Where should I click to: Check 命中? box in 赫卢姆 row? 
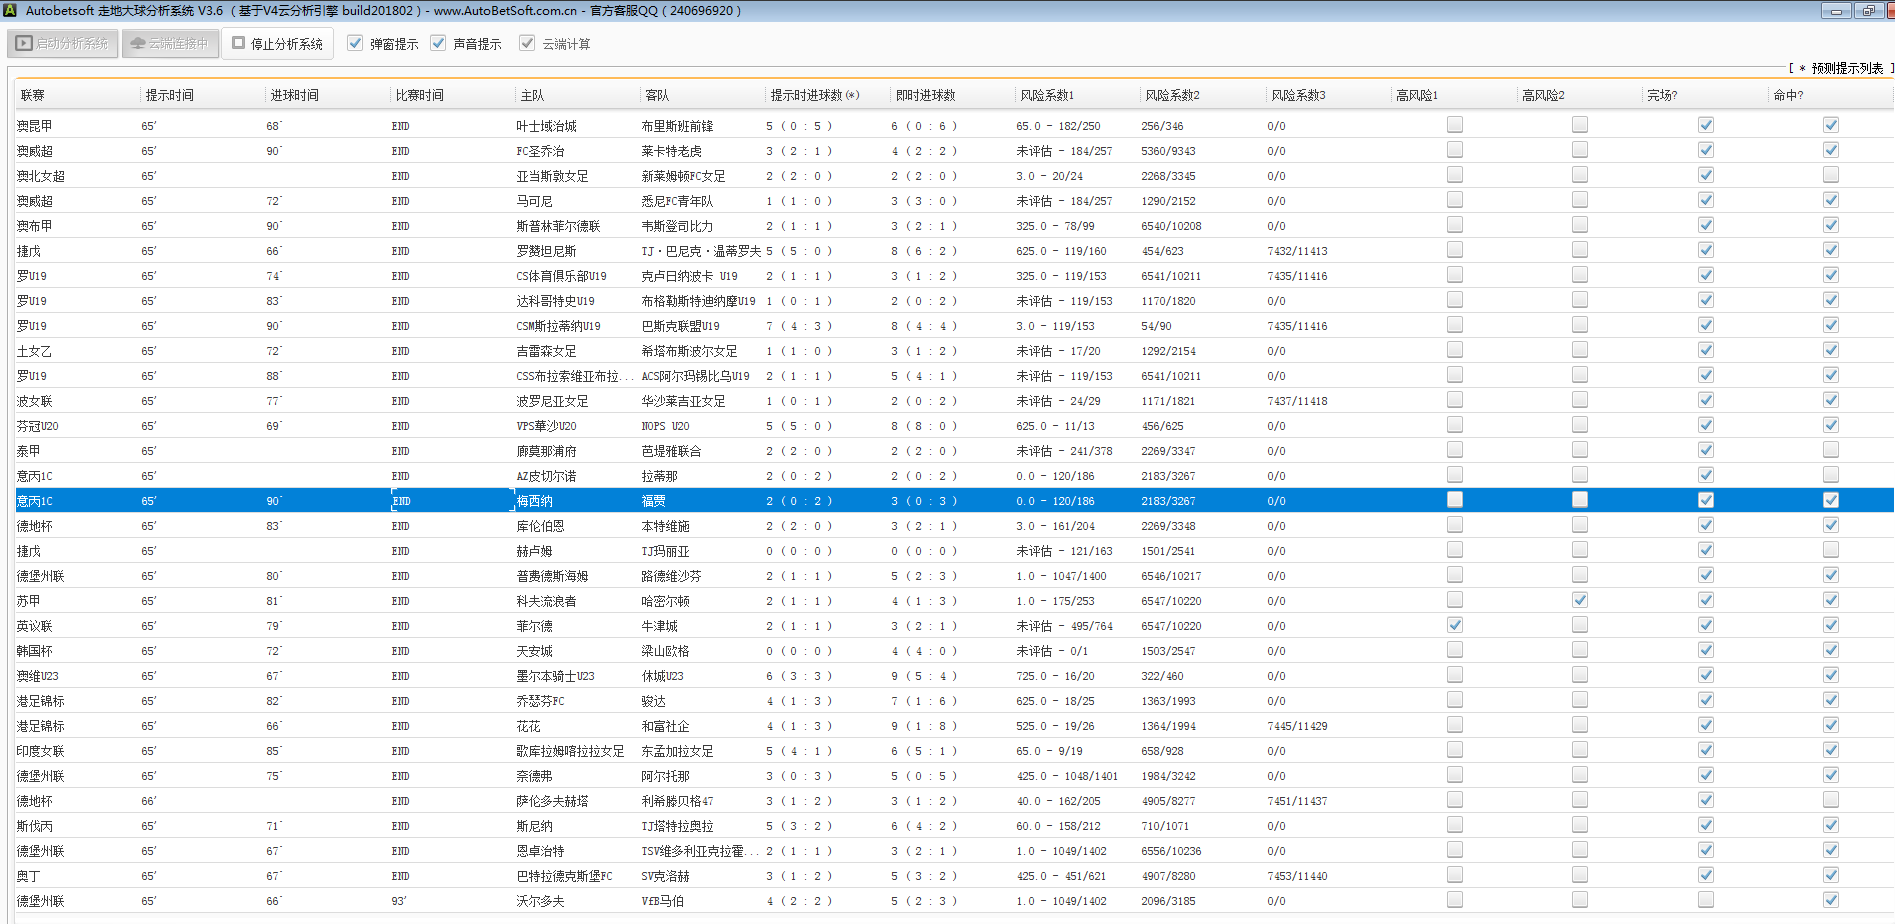[x=1831, y=550]
